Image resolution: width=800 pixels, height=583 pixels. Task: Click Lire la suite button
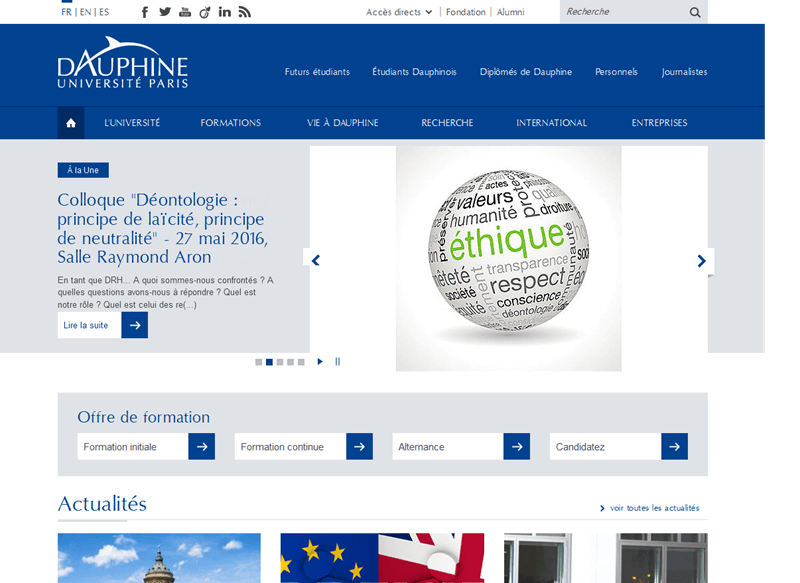(x=89, y=325)
